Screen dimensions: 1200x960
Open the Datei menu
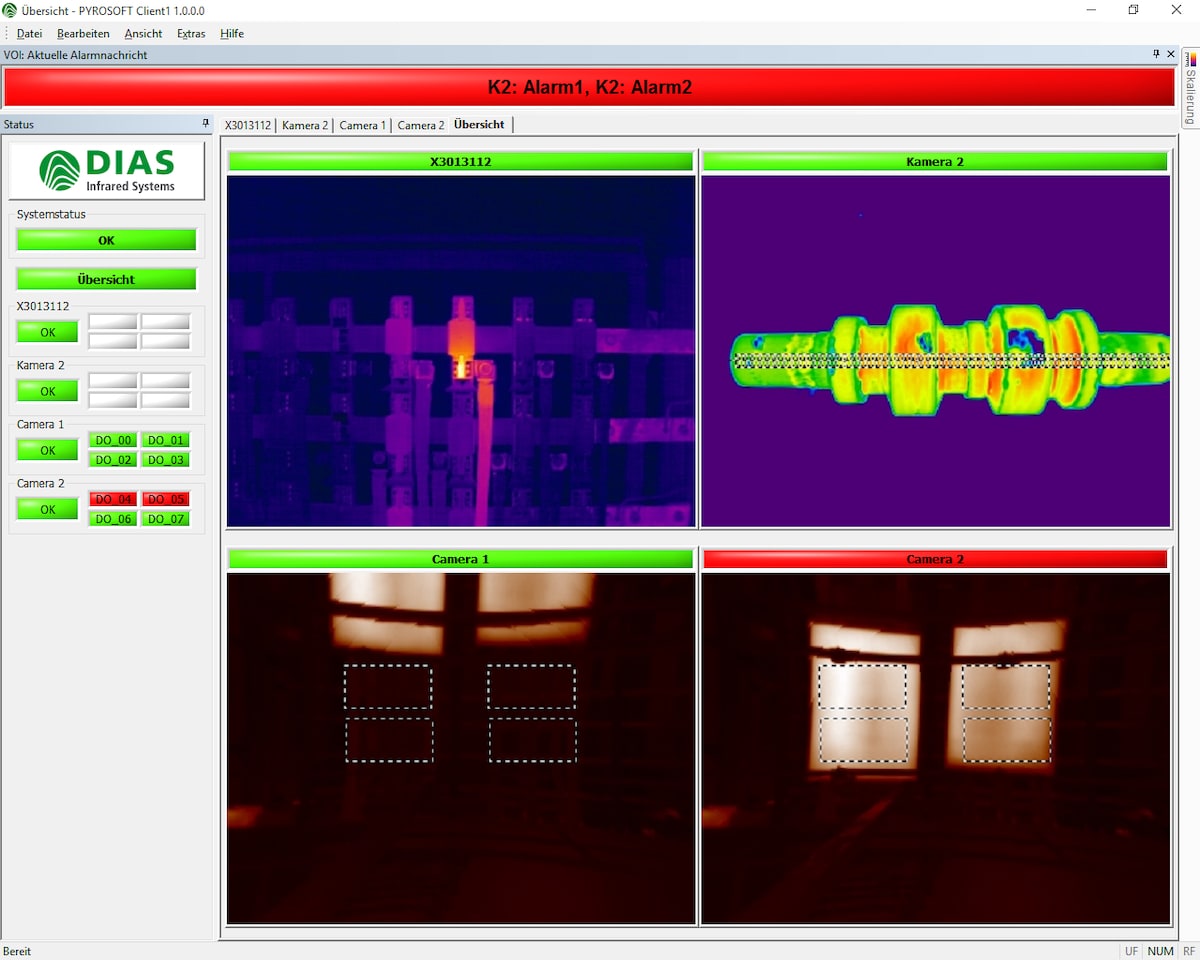click(x=29, y=33)
